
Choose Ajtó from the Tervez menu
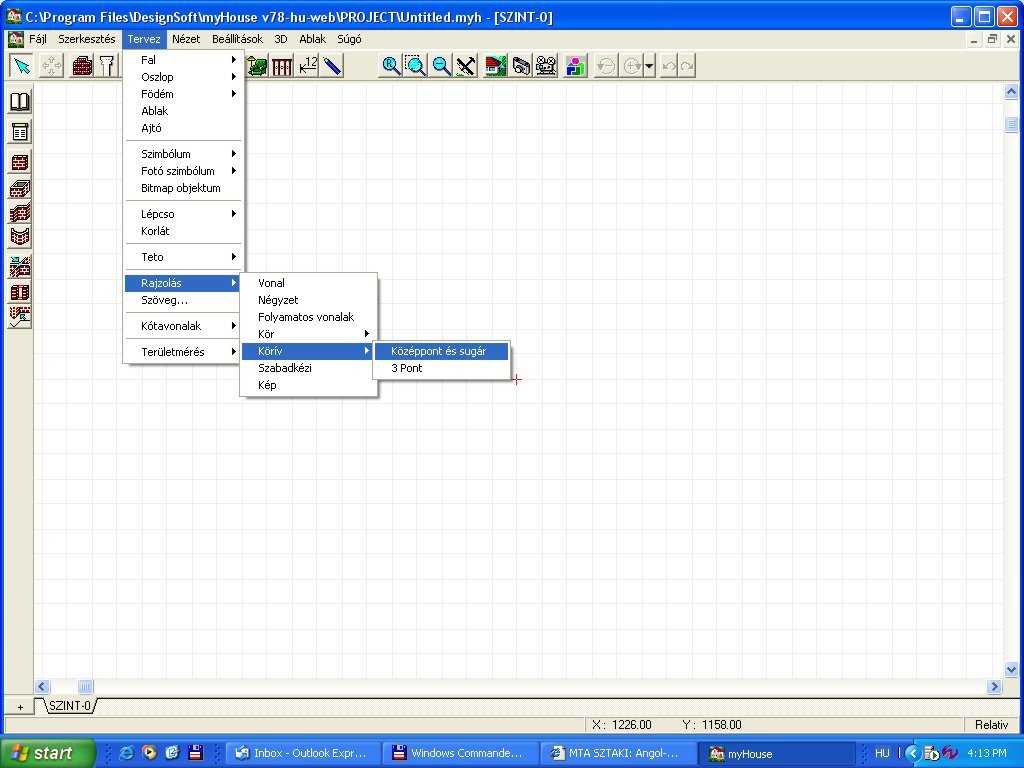click(x=184, y=128)
